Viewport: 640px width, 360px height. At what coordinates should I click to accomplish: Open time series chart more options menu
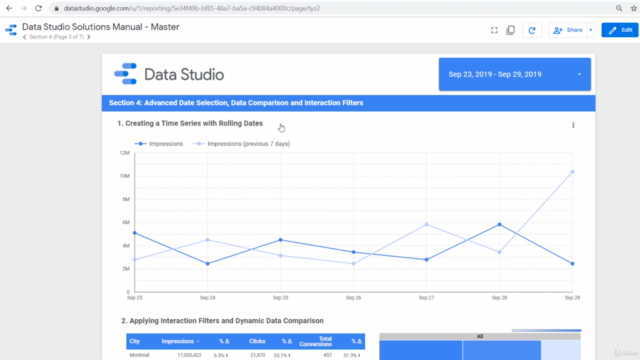click(573, 125)
